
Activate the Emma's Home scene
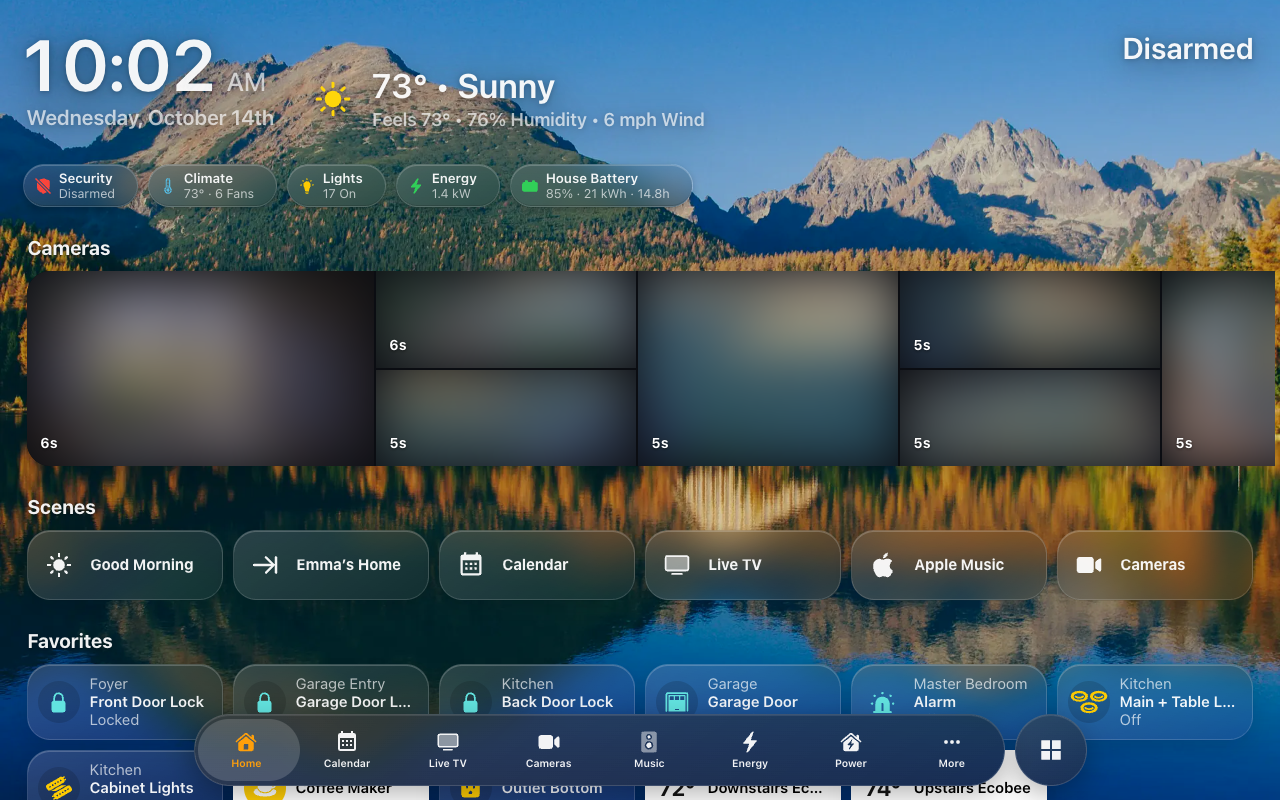coord(331,565)
